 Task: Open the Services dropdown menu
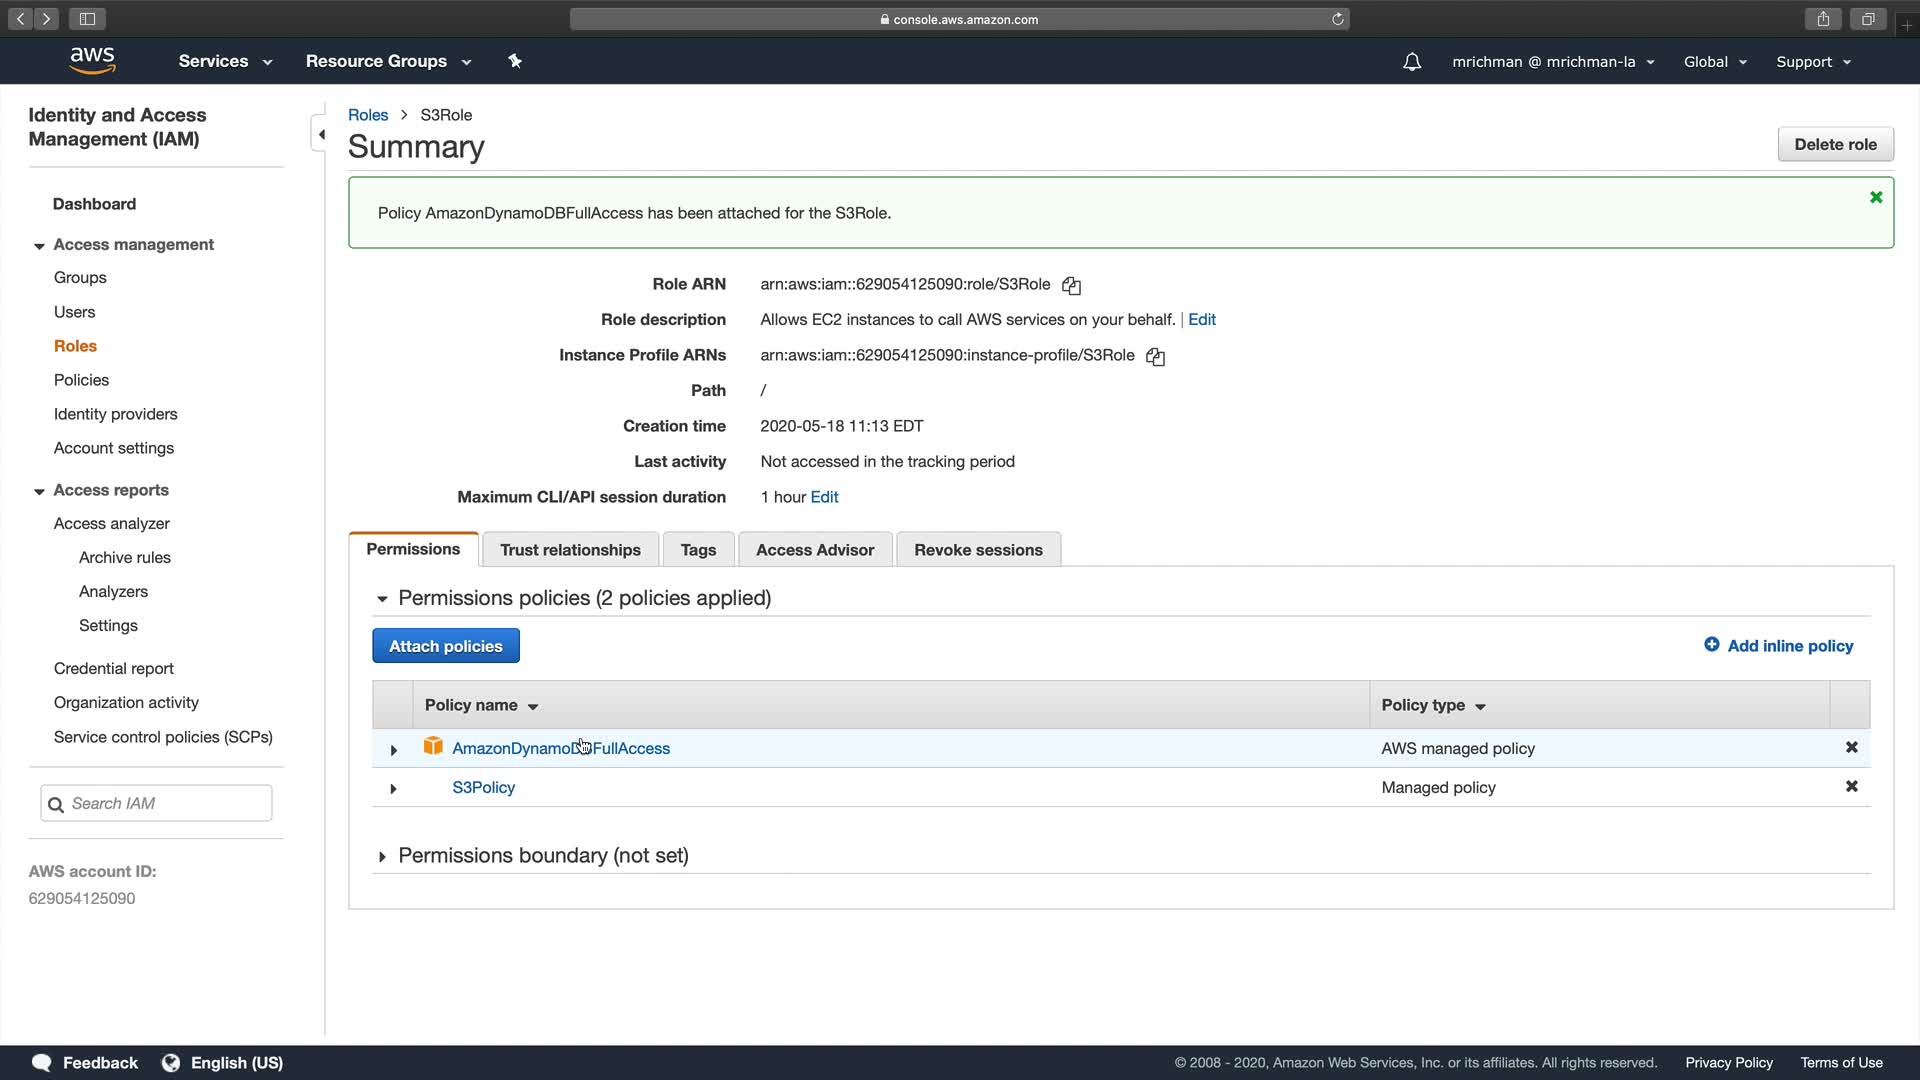[225, 61]
